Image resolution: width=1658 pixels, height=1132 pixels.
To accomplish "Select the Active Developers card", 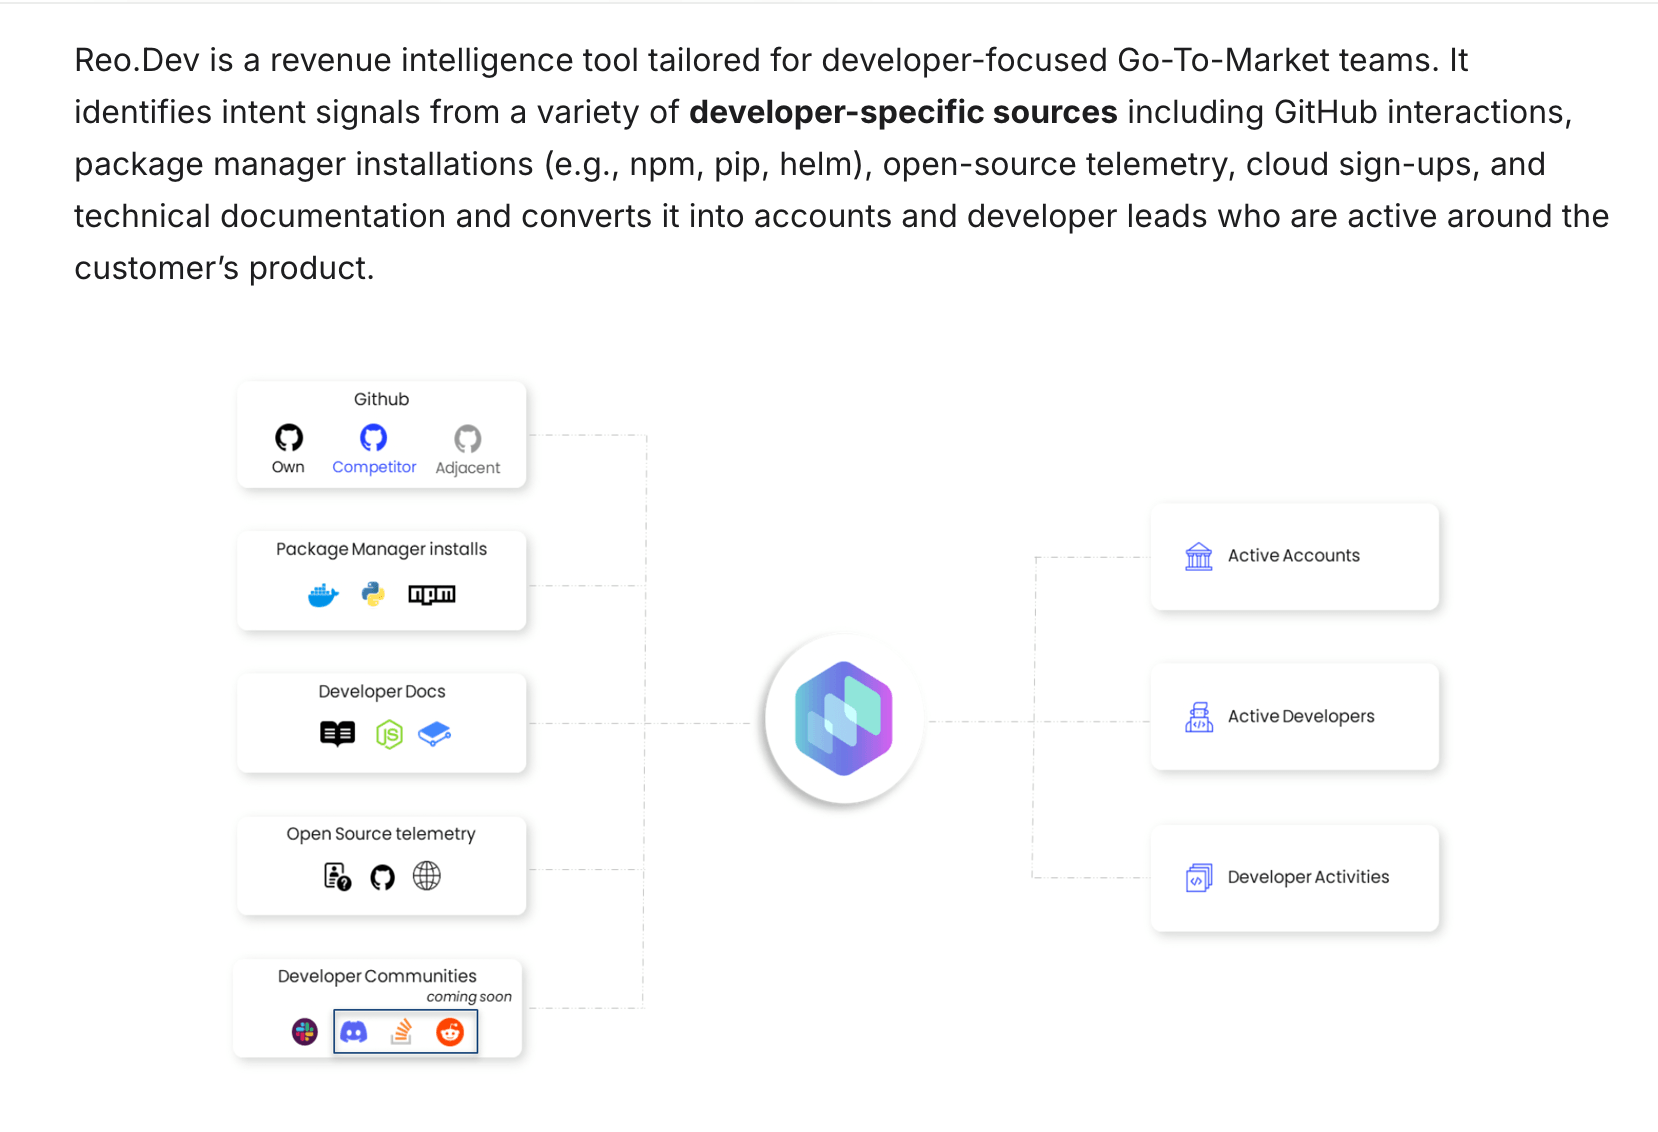I will (1294, 716).
